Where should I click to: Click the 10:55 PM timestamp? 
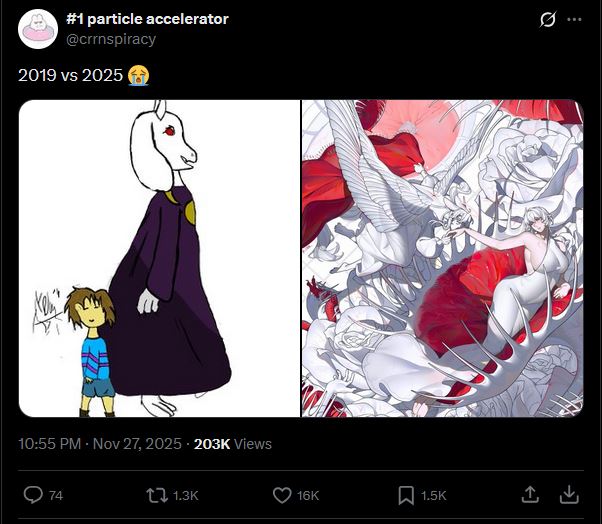tap(50, 444)
